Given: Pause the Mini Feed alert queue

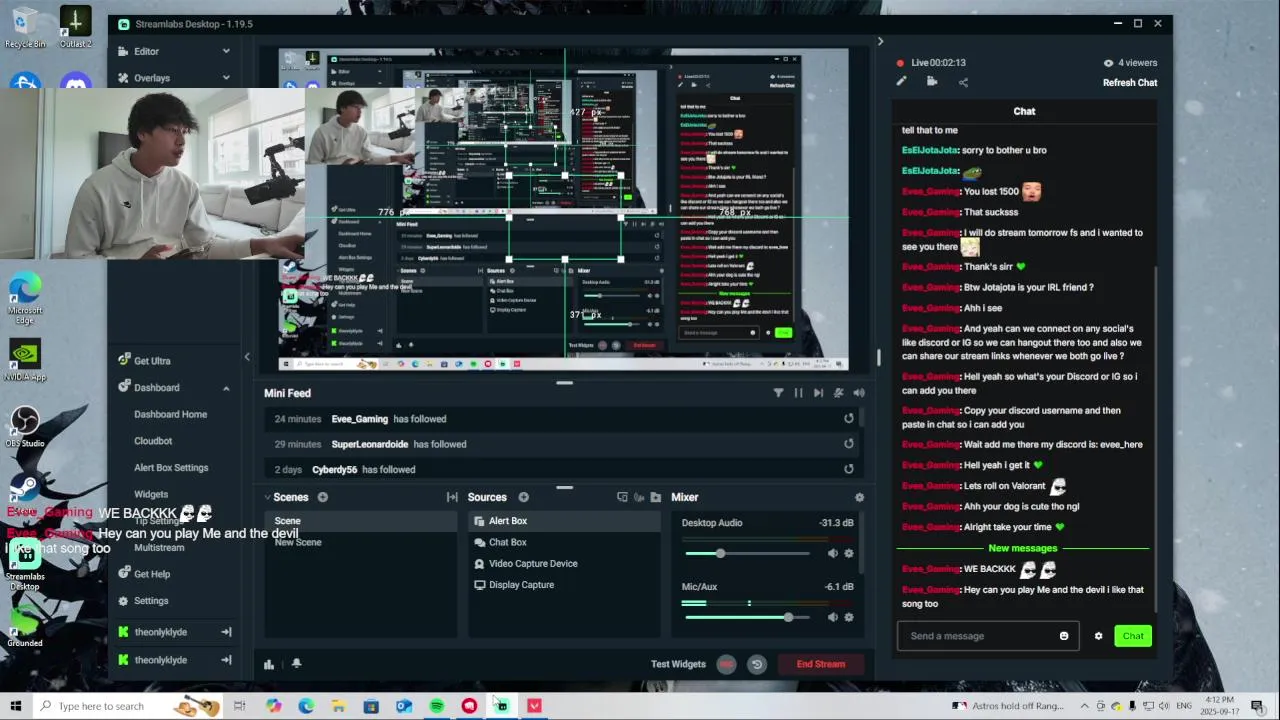Looking at the screenshot, I should coord(798,393).
